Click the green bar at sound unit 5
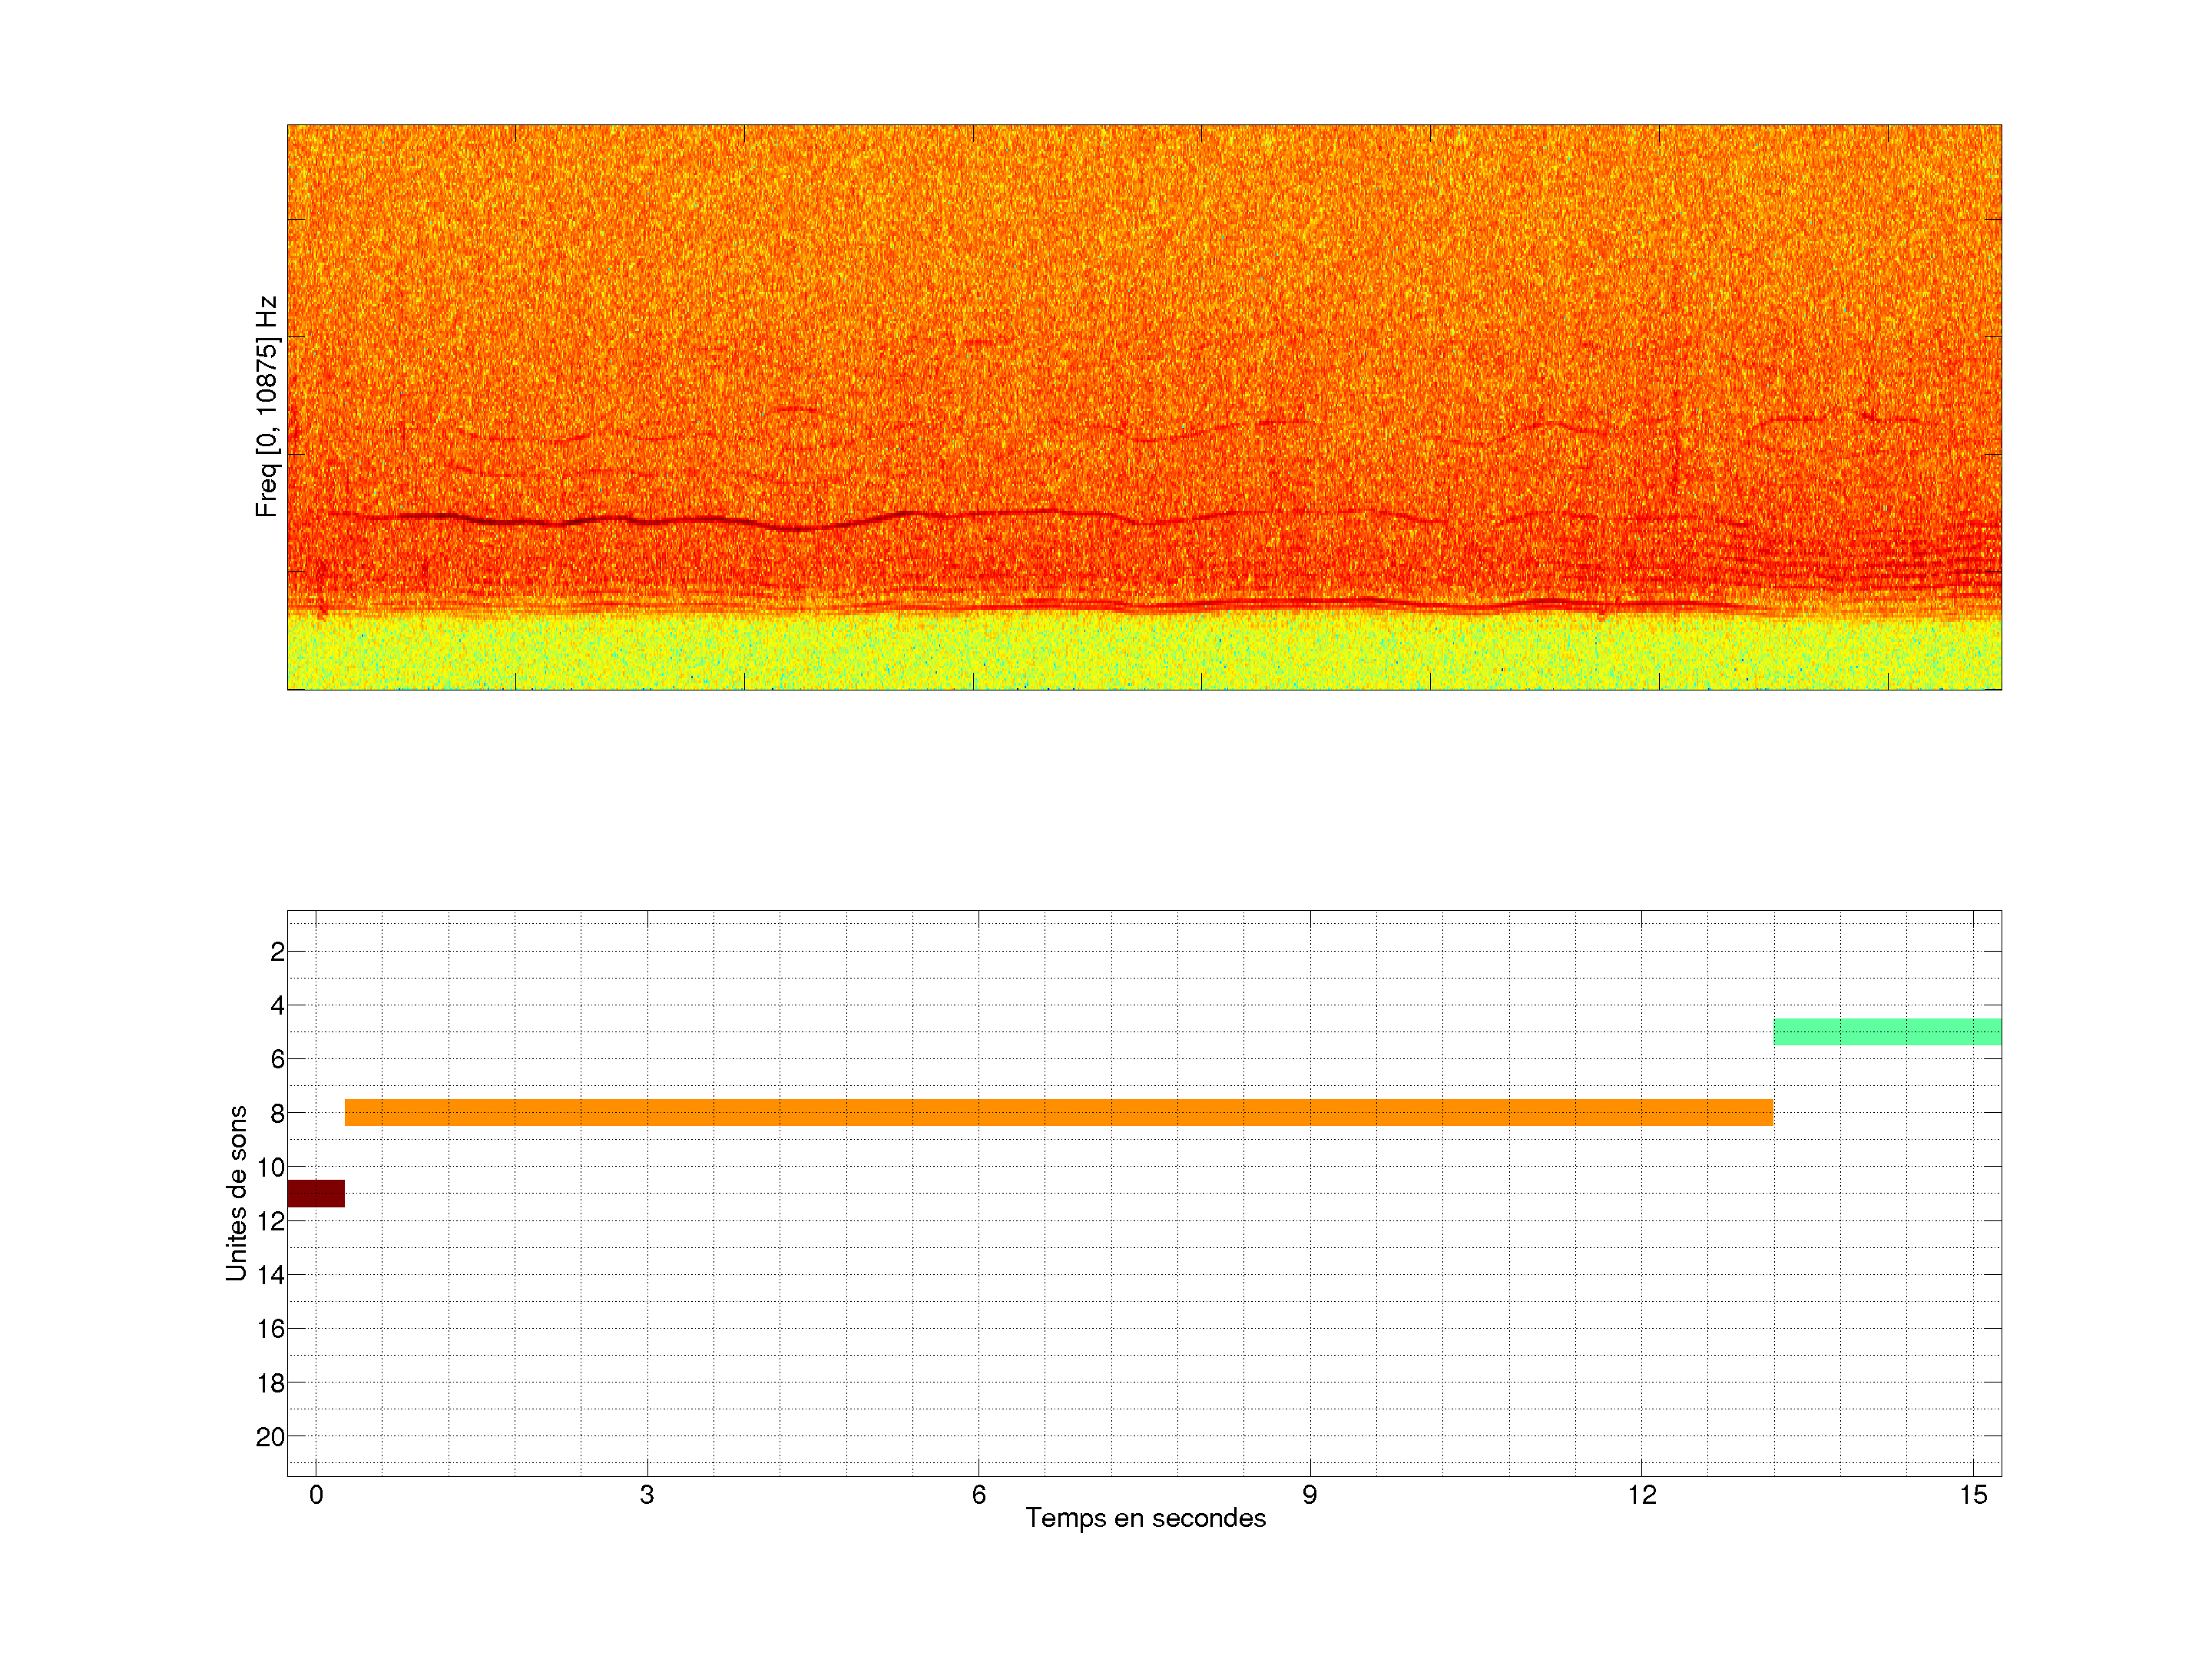Viewport: 2212px width, 1659px height. (1886, 1031)
